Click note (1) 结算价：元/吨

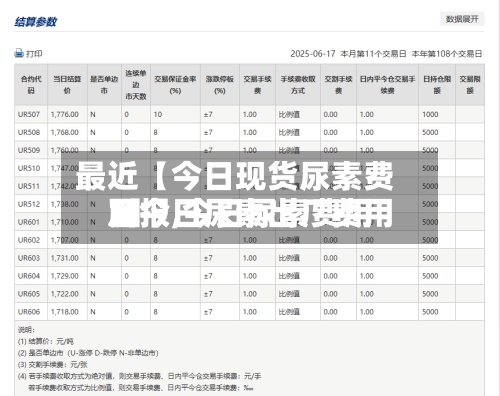click(x=46, y=341)
